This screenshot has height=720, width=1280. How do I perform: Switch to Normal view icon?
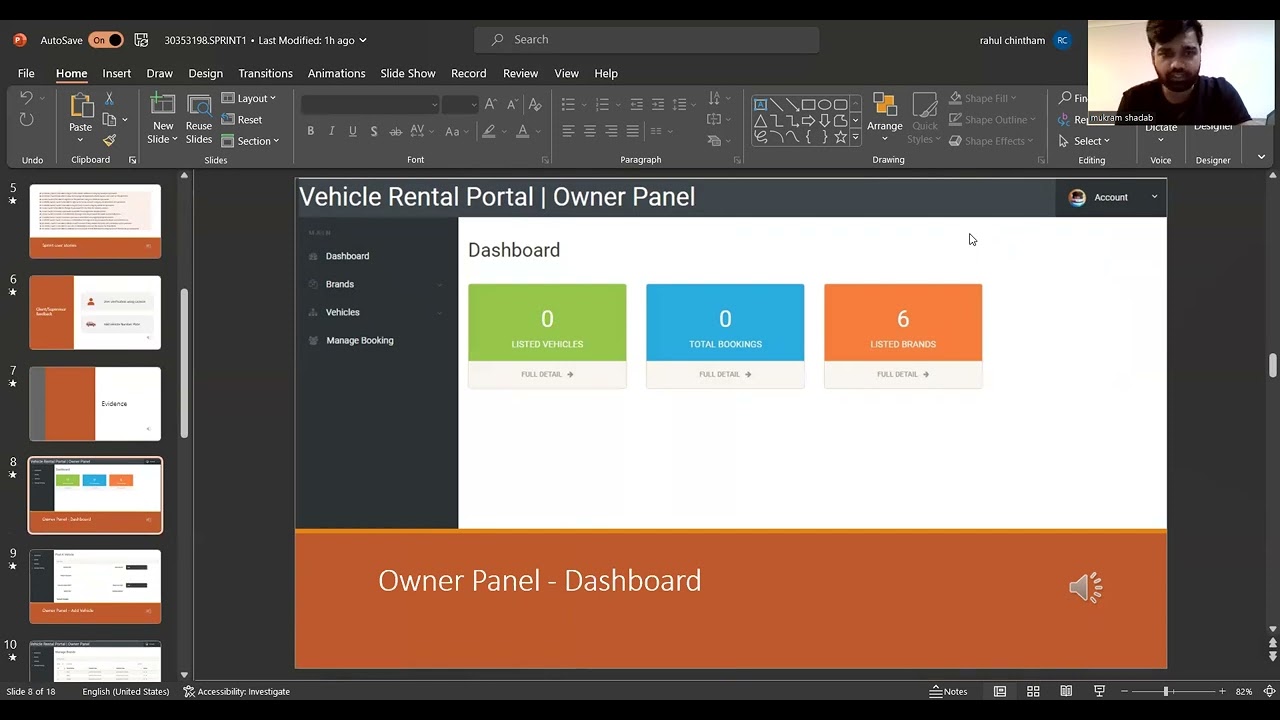point(999,691)
